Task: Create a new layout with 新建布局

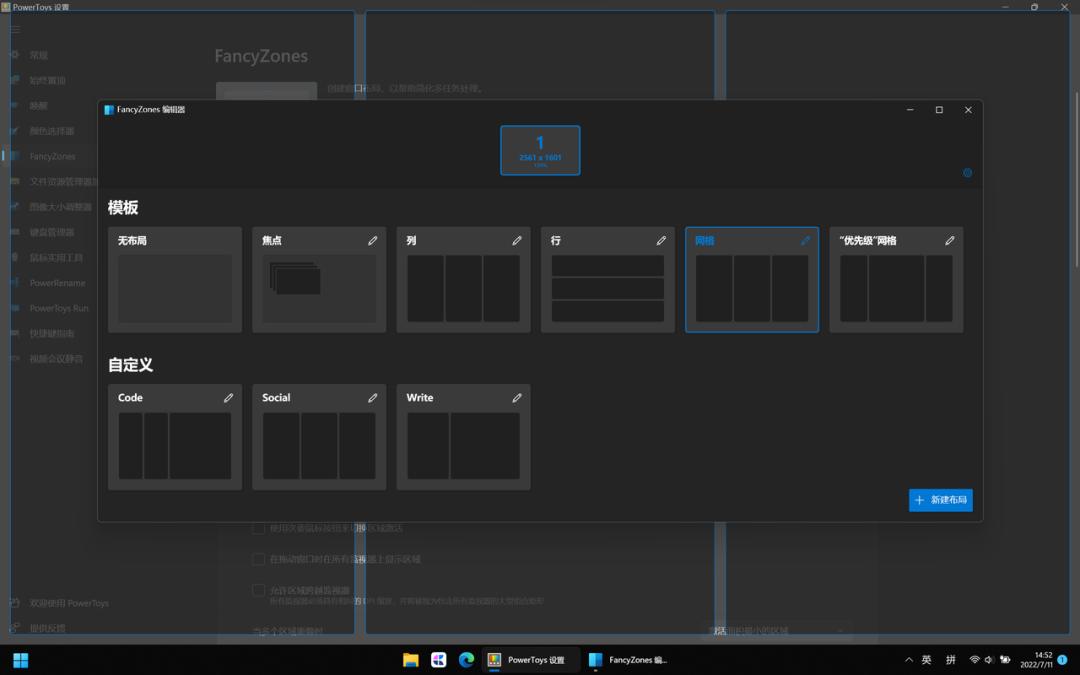Action: pos(941,500)
